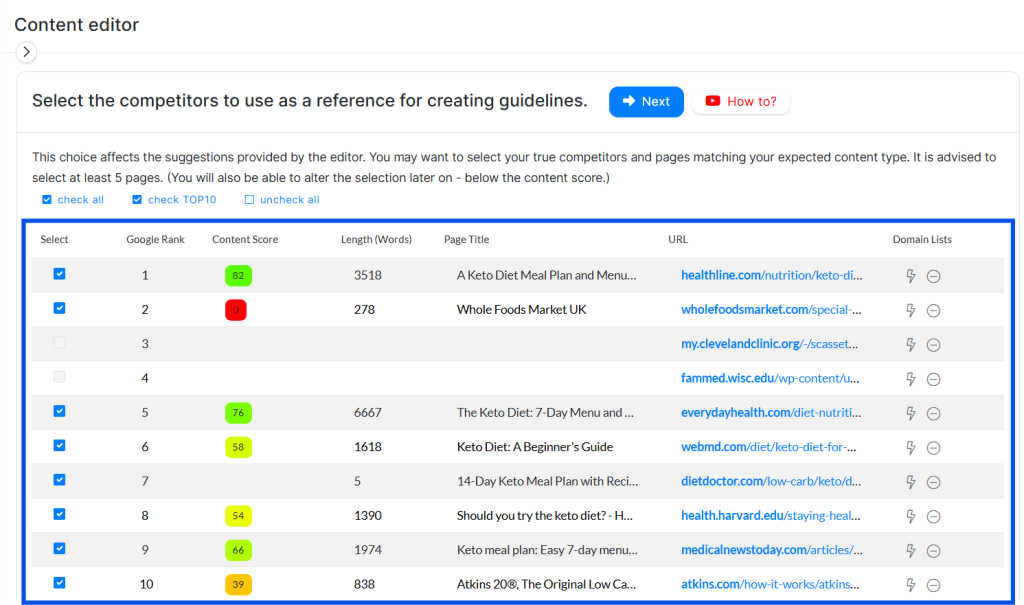Open the How to? video help
The height and width of the screenshot is (605, 1024).
740,101
